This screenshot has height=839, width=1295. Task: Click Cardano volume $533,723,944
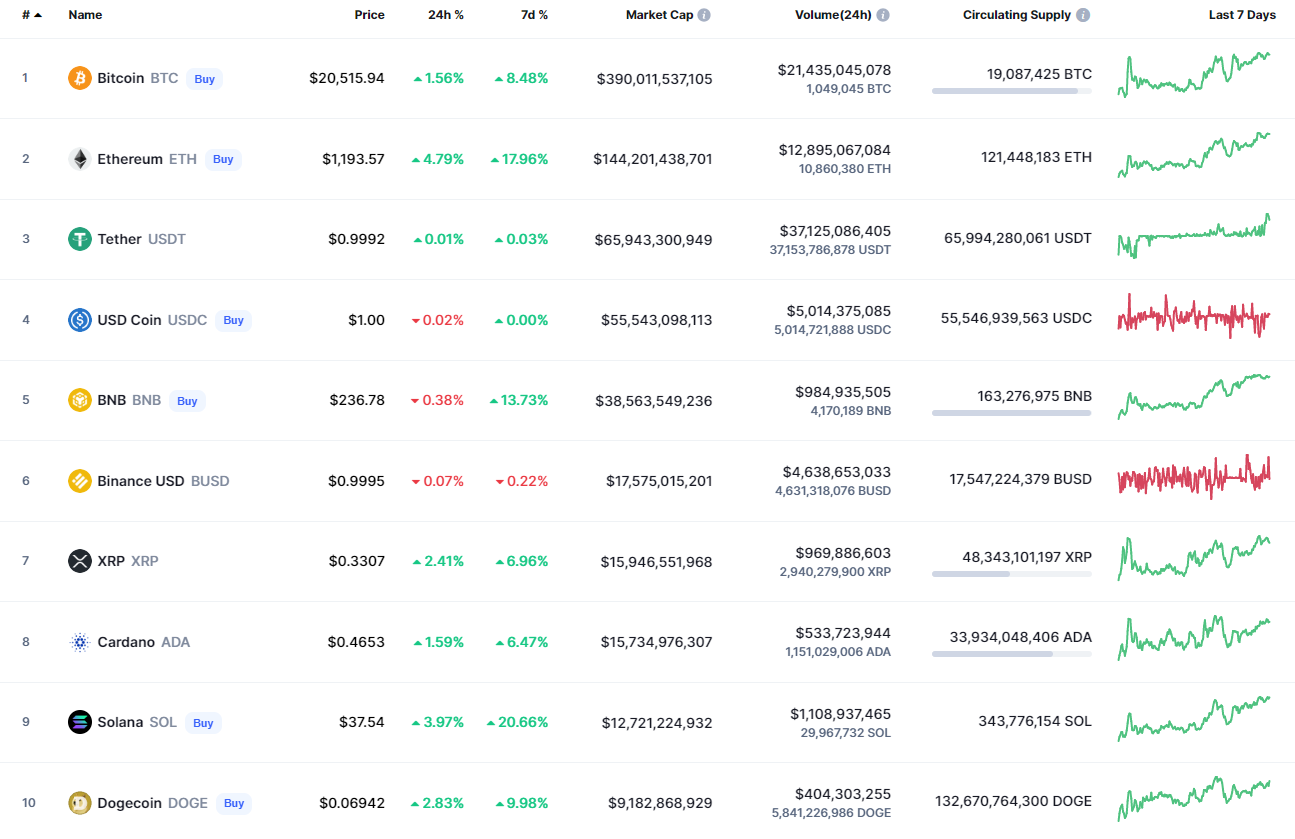pyautogui.click(x=843, y=633)
